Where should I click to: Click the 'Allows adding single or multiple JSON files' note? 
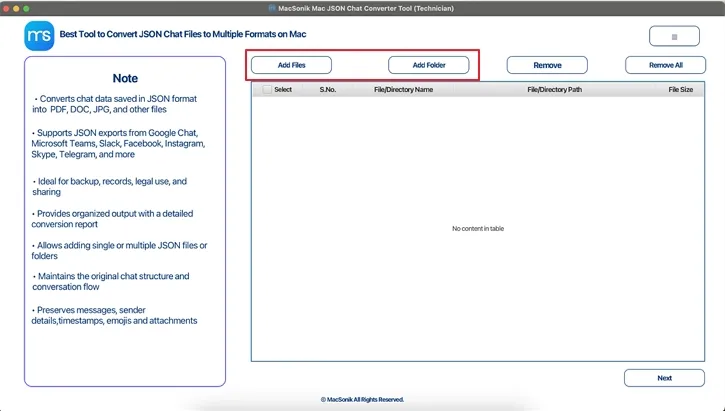click(119, 251)
